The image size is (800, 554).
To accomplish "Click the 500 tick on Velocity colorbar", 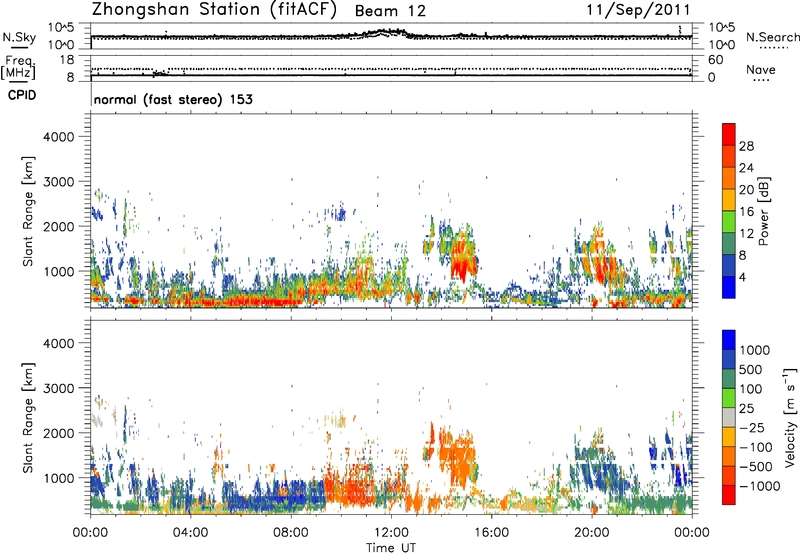I will coord(751,370).
